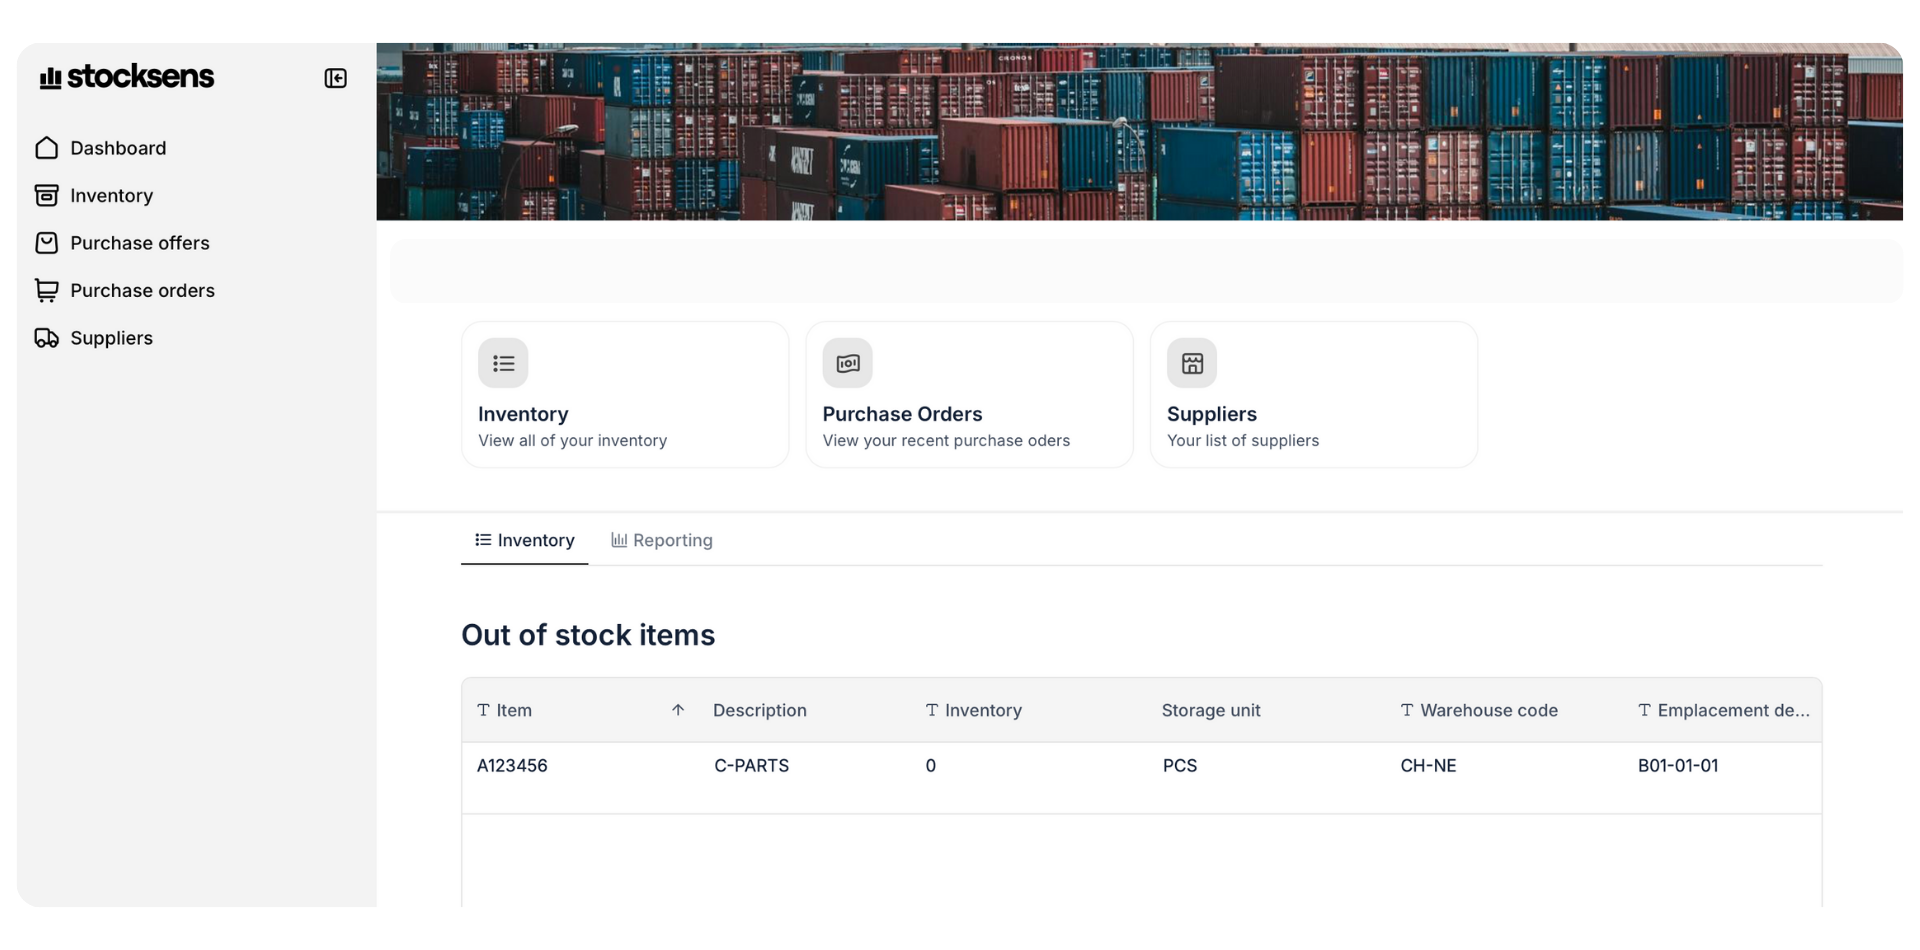Click the store icon on Suppliers card

(1192, 363)
